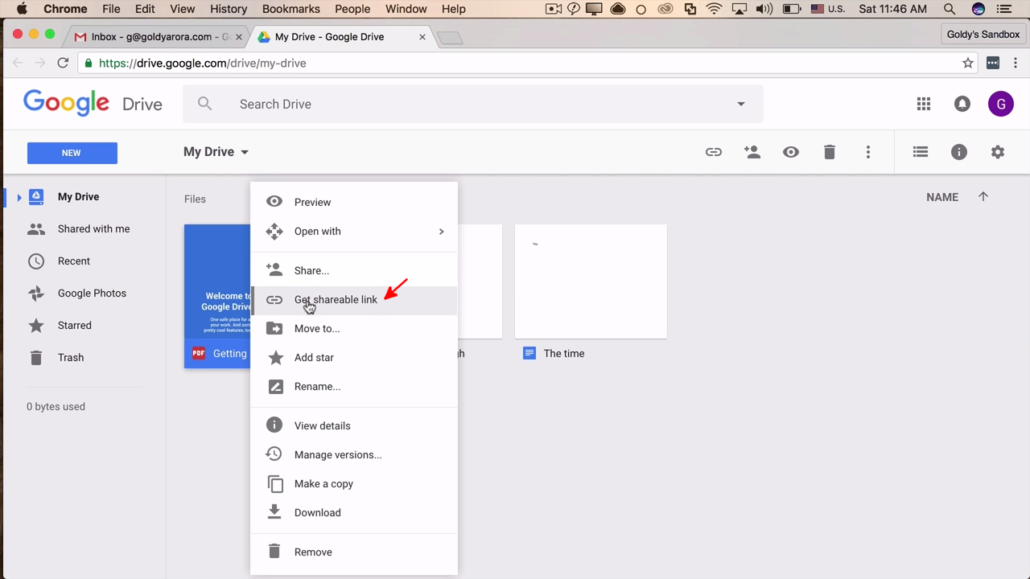Select View details in context menu
1030x579 pixels.
click(x=354, y=426)
